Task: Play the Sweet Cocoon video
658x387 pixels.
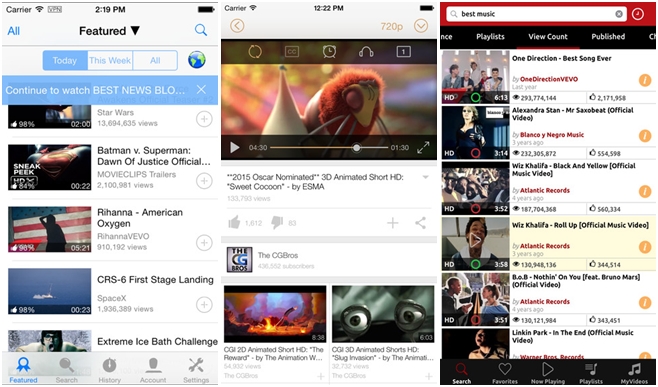Action: pyautogui.click(x=235, y=147)
